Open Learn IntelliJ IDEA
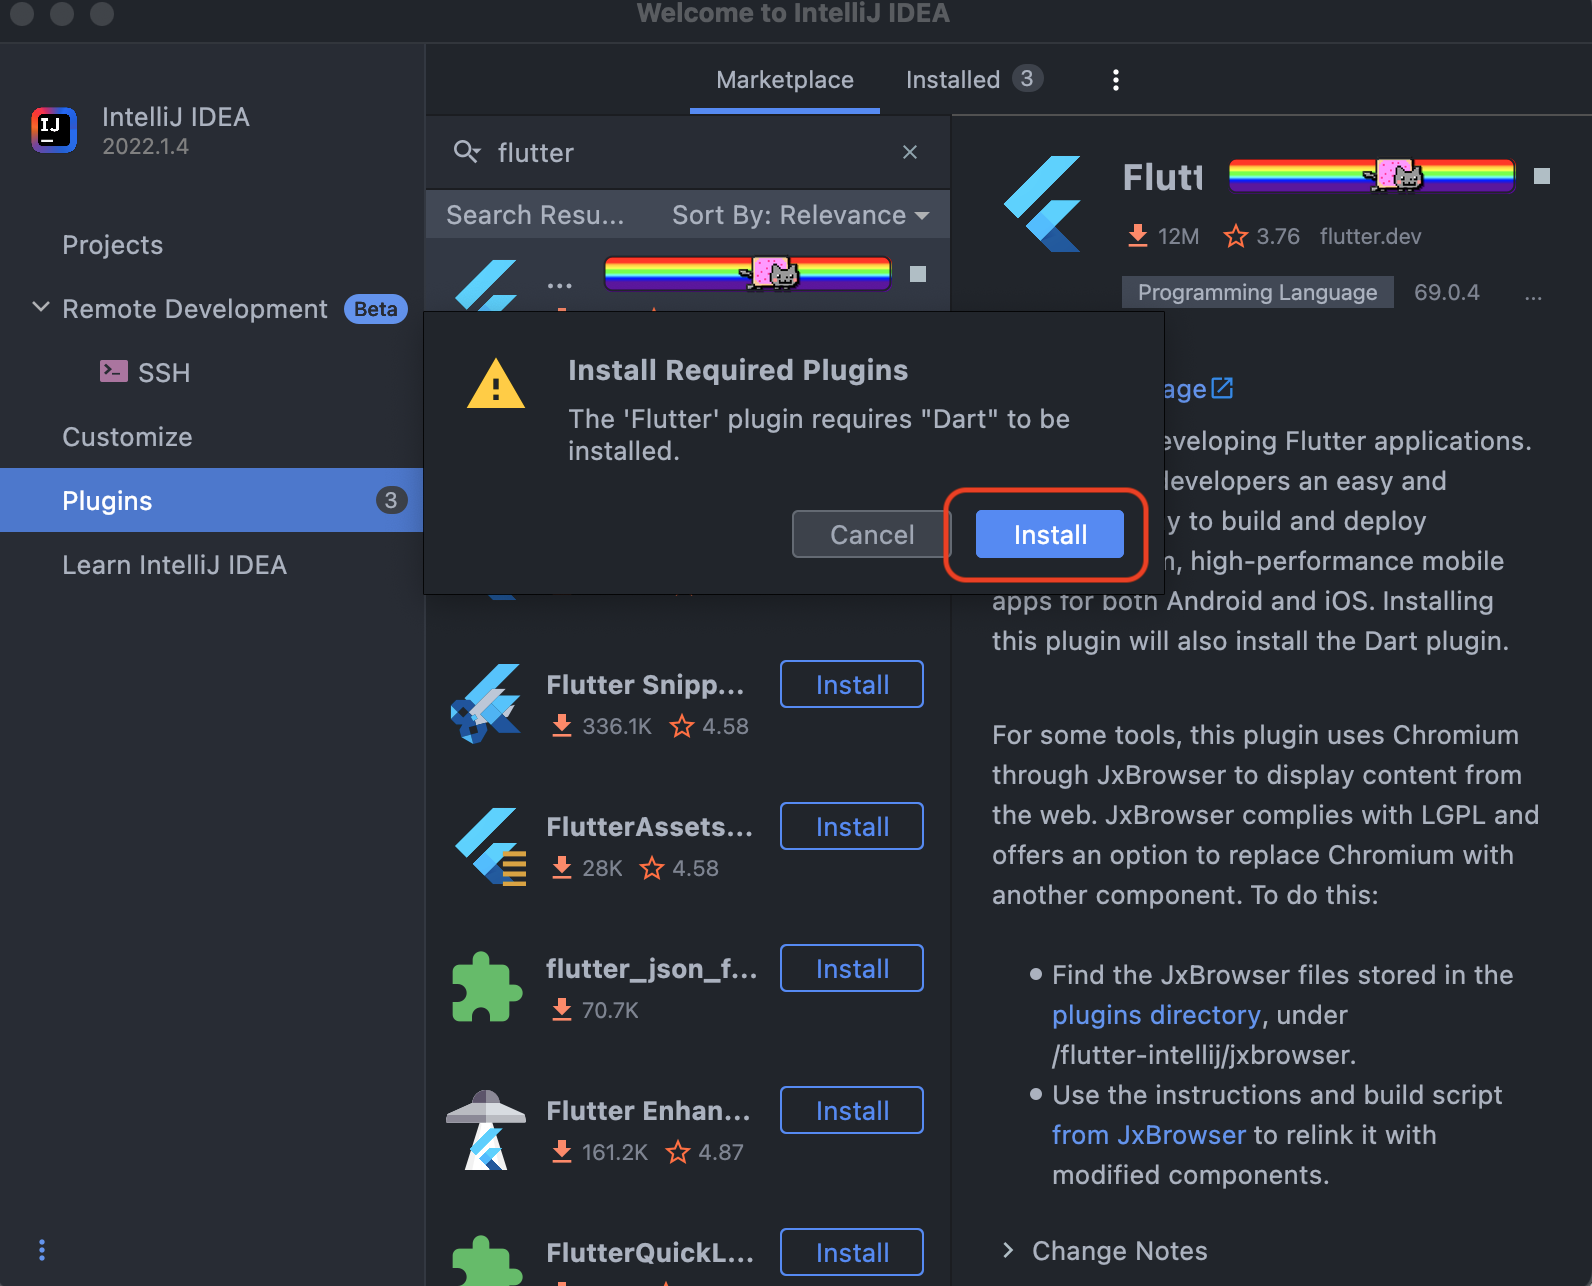The width and height of the screenshot is (1592, 1286). pyautogui.click(x=174, y=565)
